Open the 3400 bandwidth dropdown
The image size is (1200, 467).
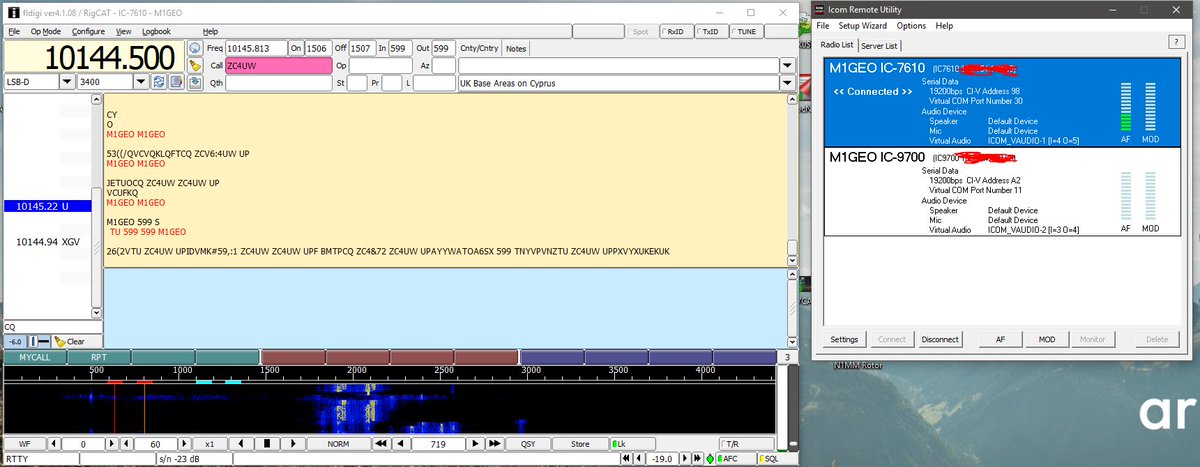coord(141,82)
